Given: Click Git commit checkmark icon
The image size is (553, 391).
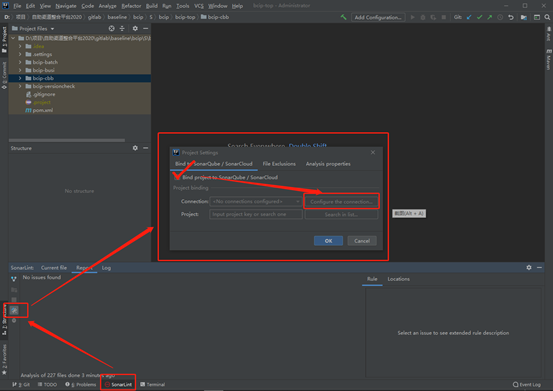Looking at the screenshot, I should (479, 17).
